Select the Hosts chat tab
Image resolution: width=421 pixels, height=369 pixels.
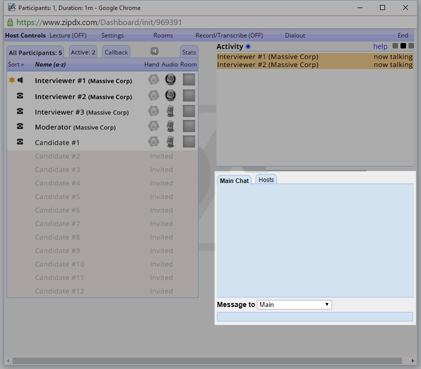coord(266,180)
